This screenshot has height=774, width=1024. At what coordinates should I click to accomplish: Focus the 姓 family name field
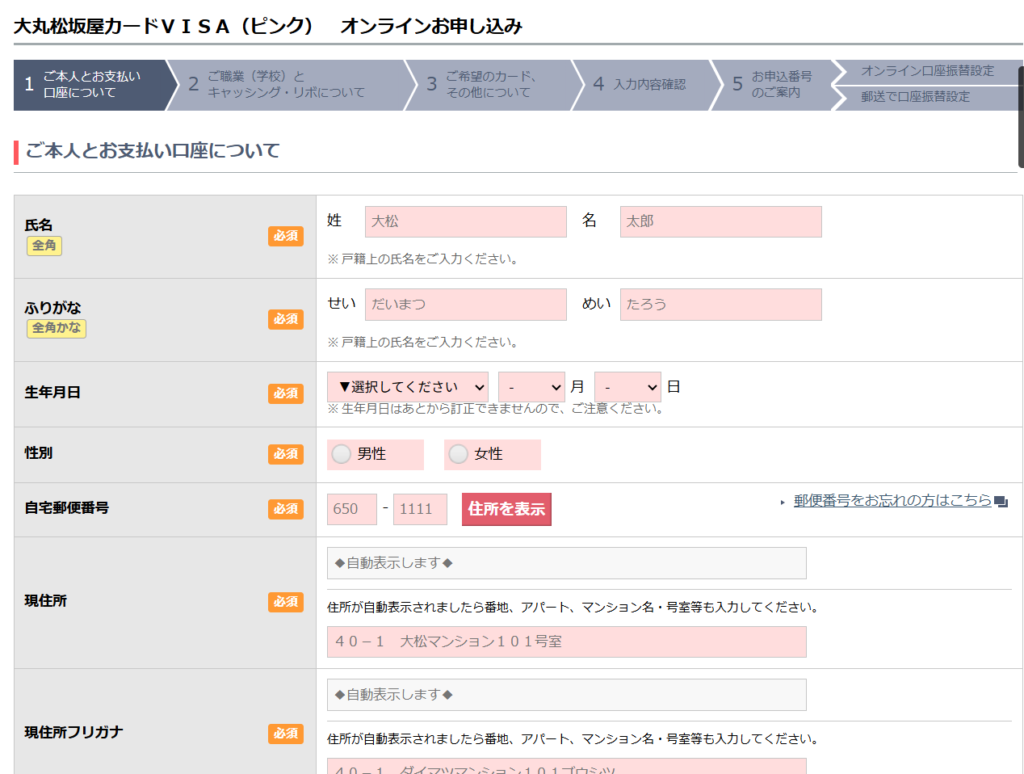point(466,221)
